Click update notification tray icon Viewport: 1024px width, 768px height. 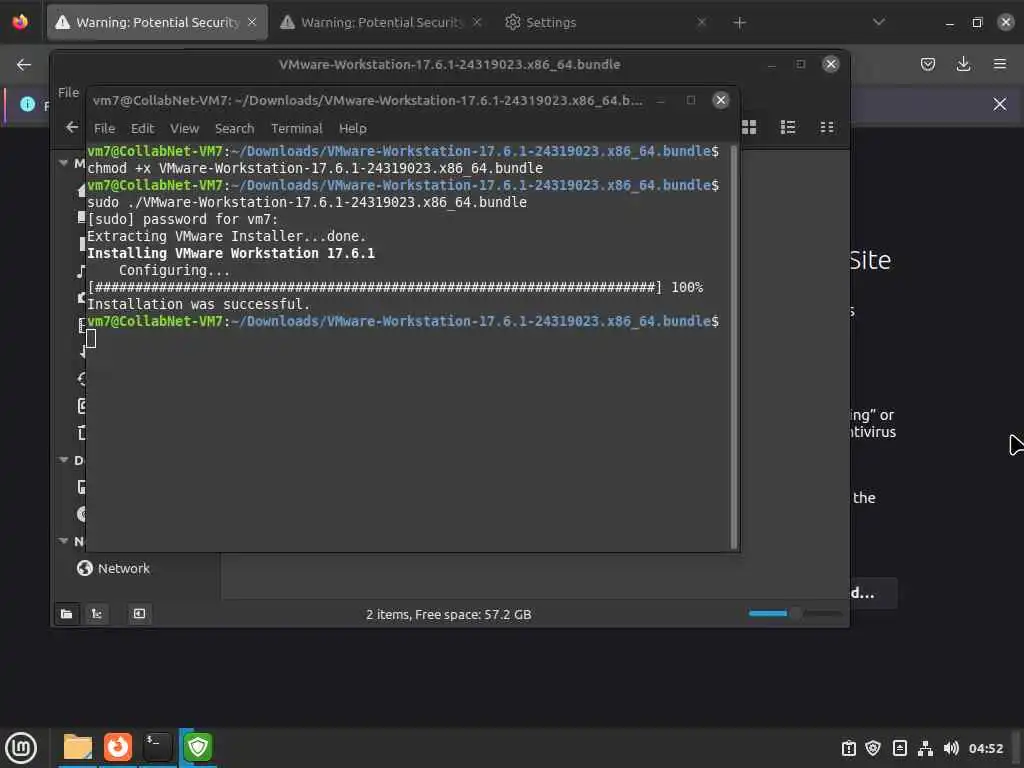click(848, 748)
